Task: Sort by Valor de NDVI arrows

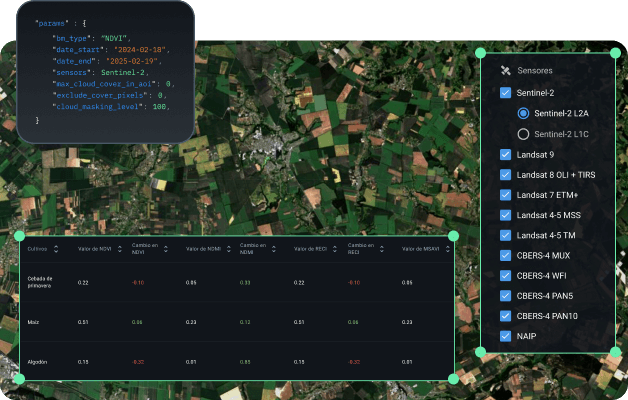Action: (119, 249)
